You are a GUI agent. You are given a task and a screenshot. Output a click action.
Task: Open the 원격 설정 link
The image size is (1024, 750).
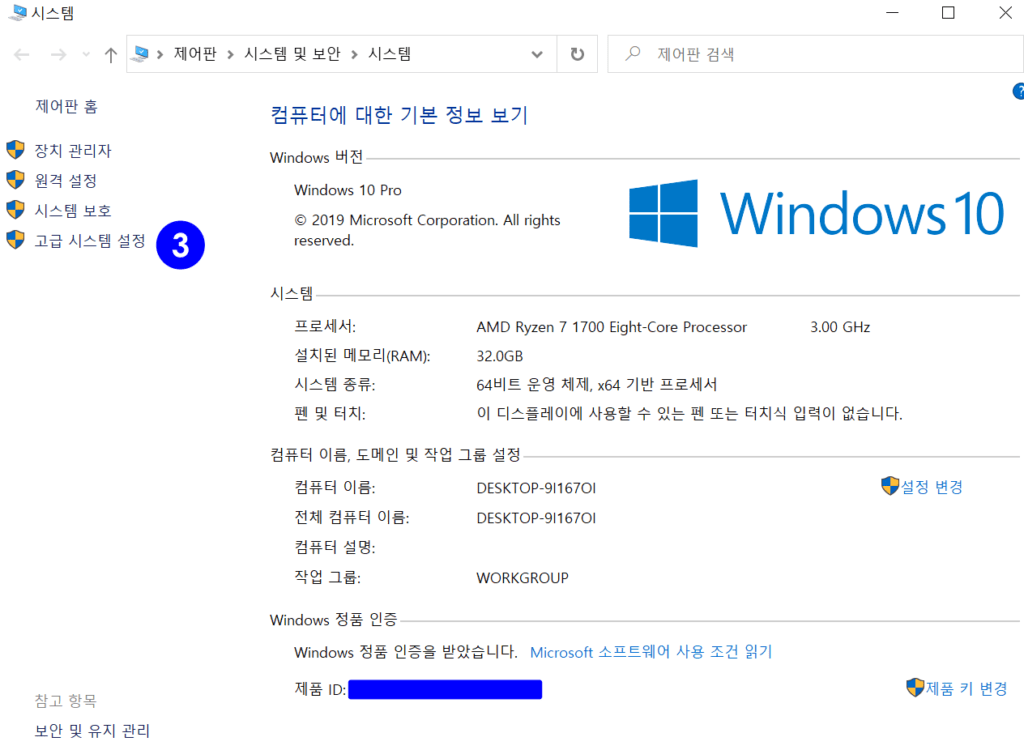pyautogui.click(x=65, y=181)
